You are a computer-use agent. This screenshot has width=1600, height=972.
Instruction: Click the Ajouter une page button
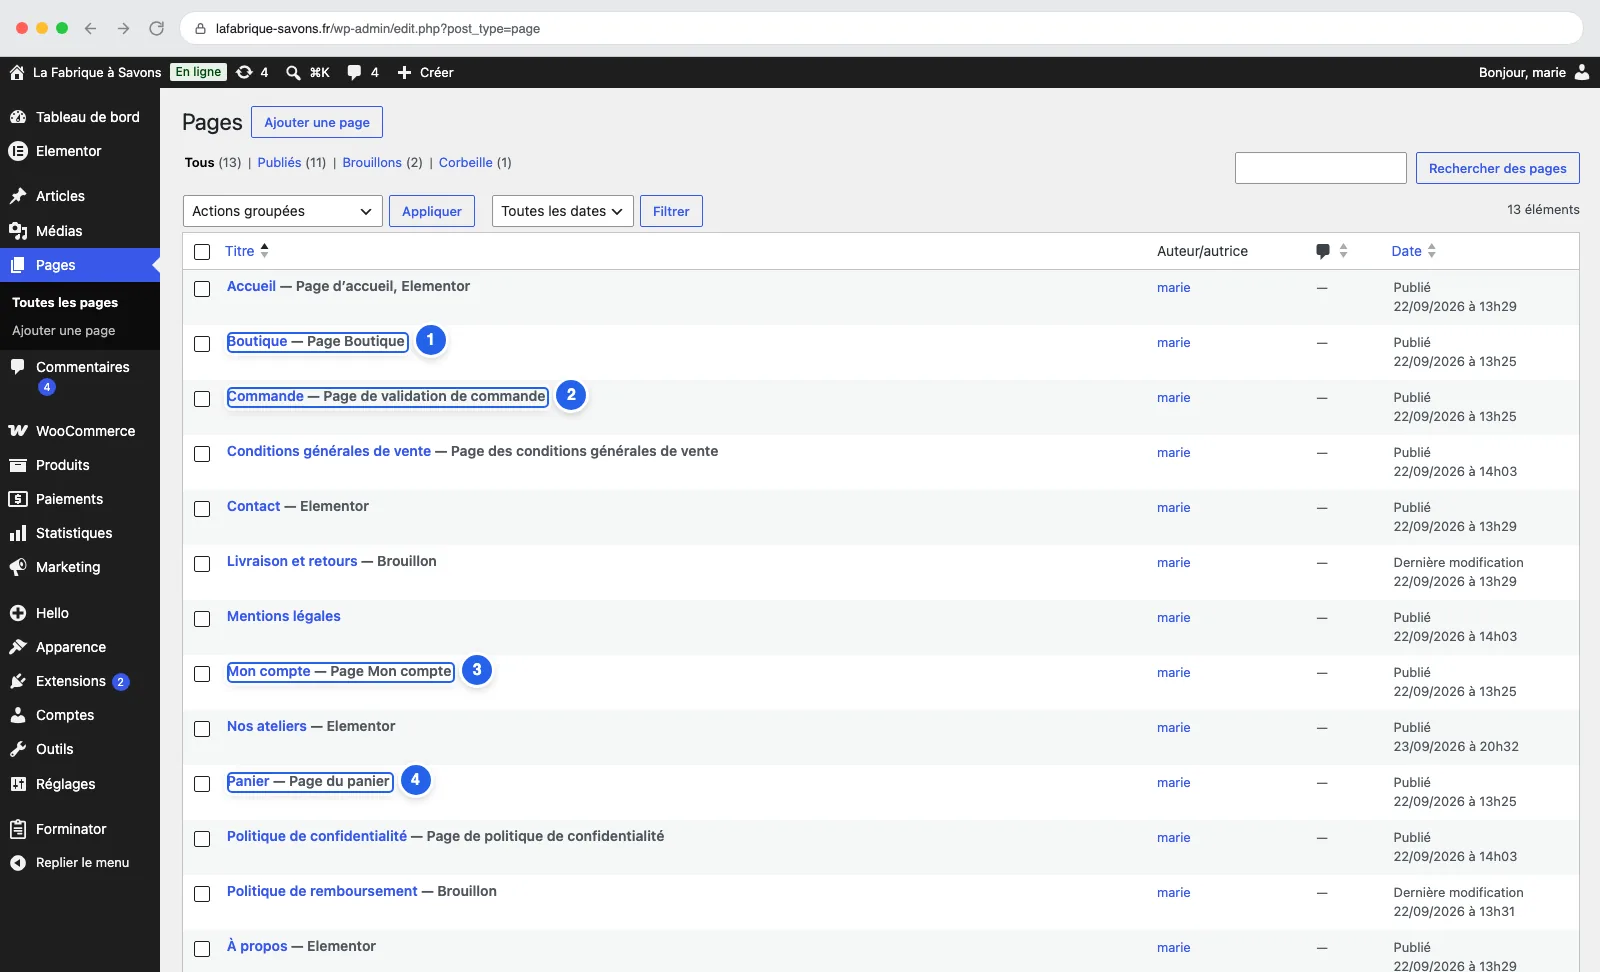click(x=317, y=122)
